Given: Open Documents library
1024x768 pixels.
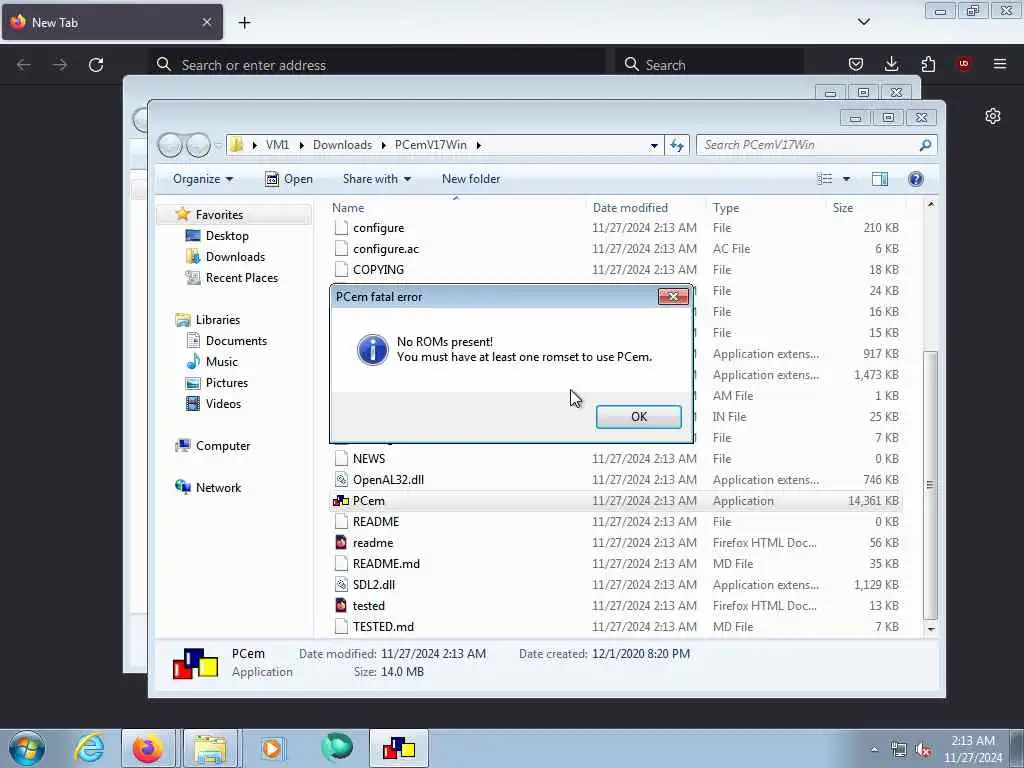Looking at the screenshot, I should click(x=236, y=341).
